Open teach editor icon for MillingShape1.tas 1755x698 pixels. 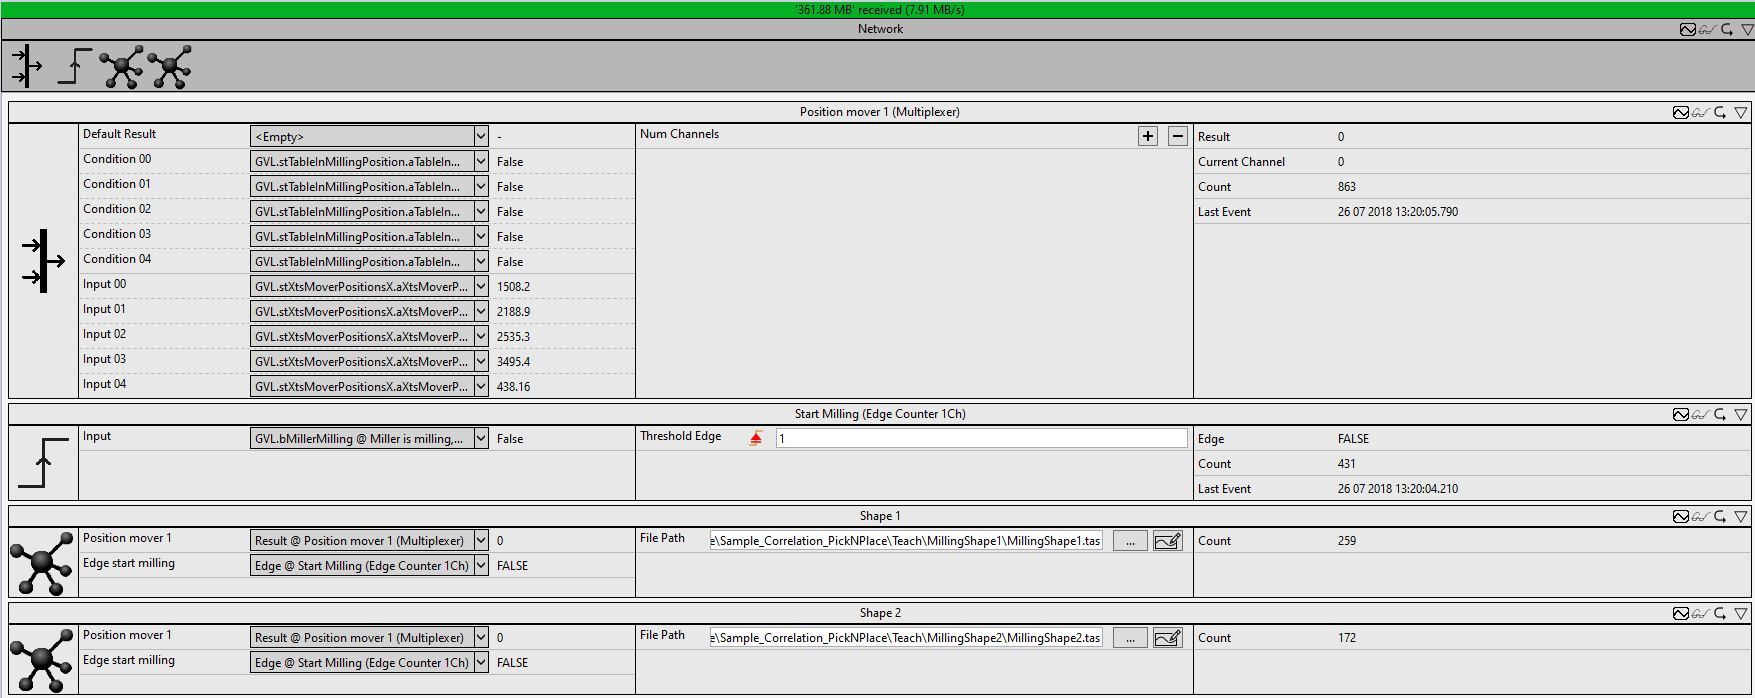[x=1167, y=541]
